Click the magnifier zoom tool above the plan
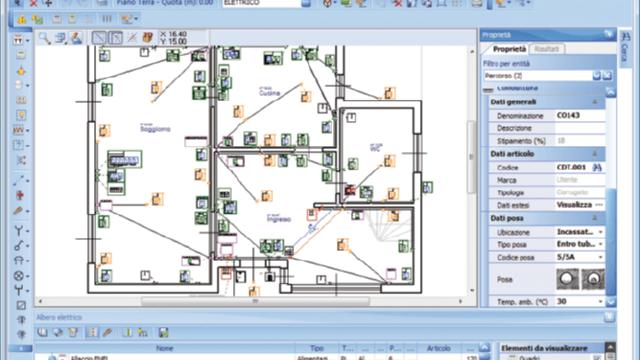Image resolution: width=640 pixels, height=360 pixels. [x=44, y=38]
